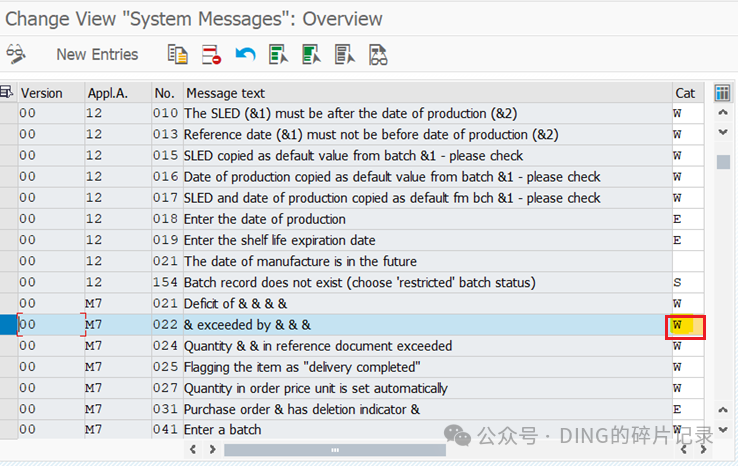Click the Cat field W of message 022
The height and width of the screenshot is (466, 738).
click(686, 326)
